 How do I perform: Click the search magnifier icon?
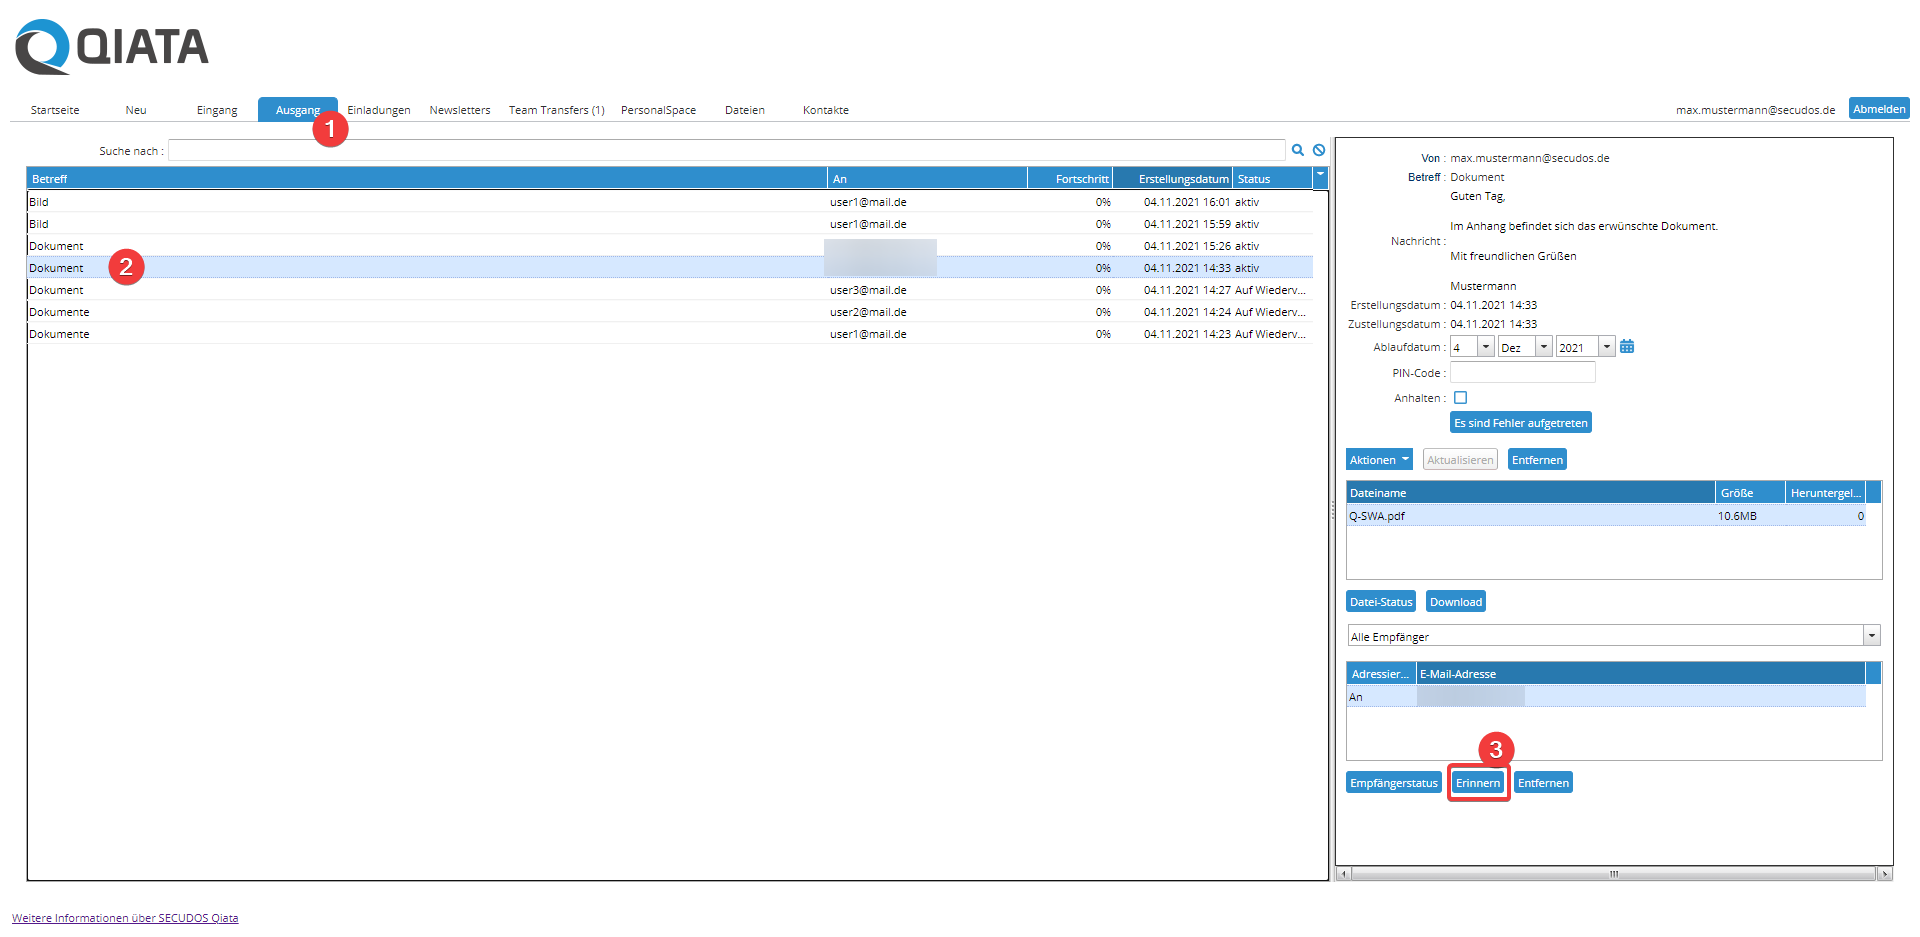[x=1297, y=150]
